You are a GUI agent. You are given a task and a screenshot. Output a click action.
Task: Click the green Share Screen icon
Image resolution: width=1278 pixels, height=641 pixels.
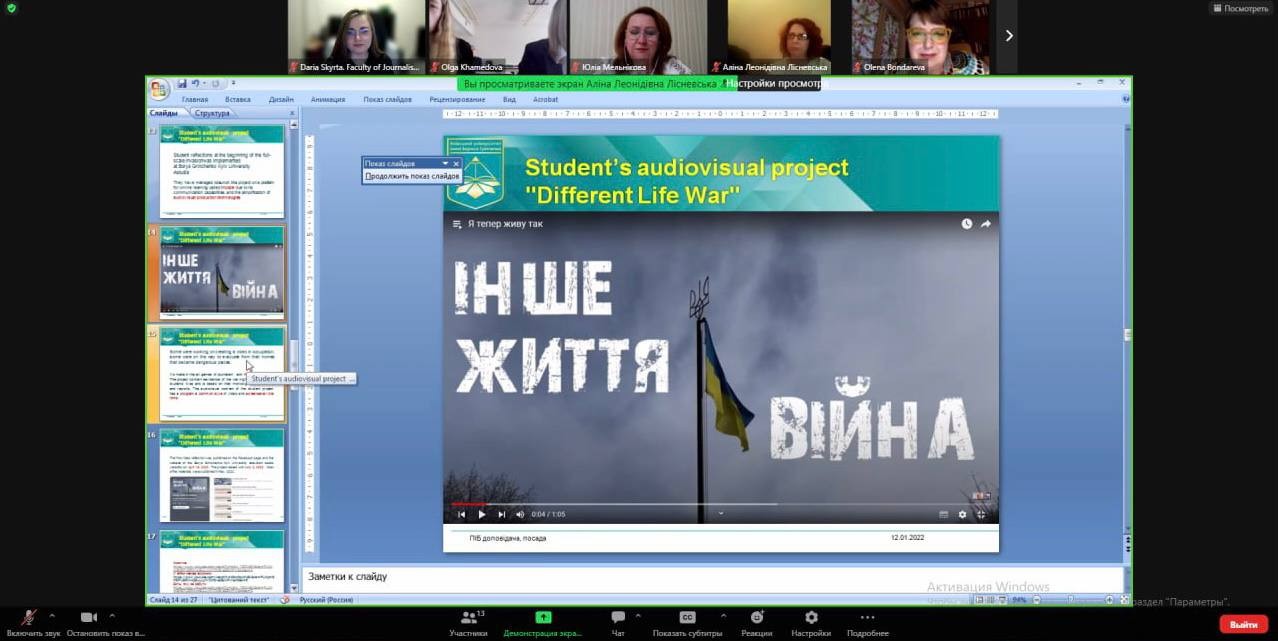543,618
